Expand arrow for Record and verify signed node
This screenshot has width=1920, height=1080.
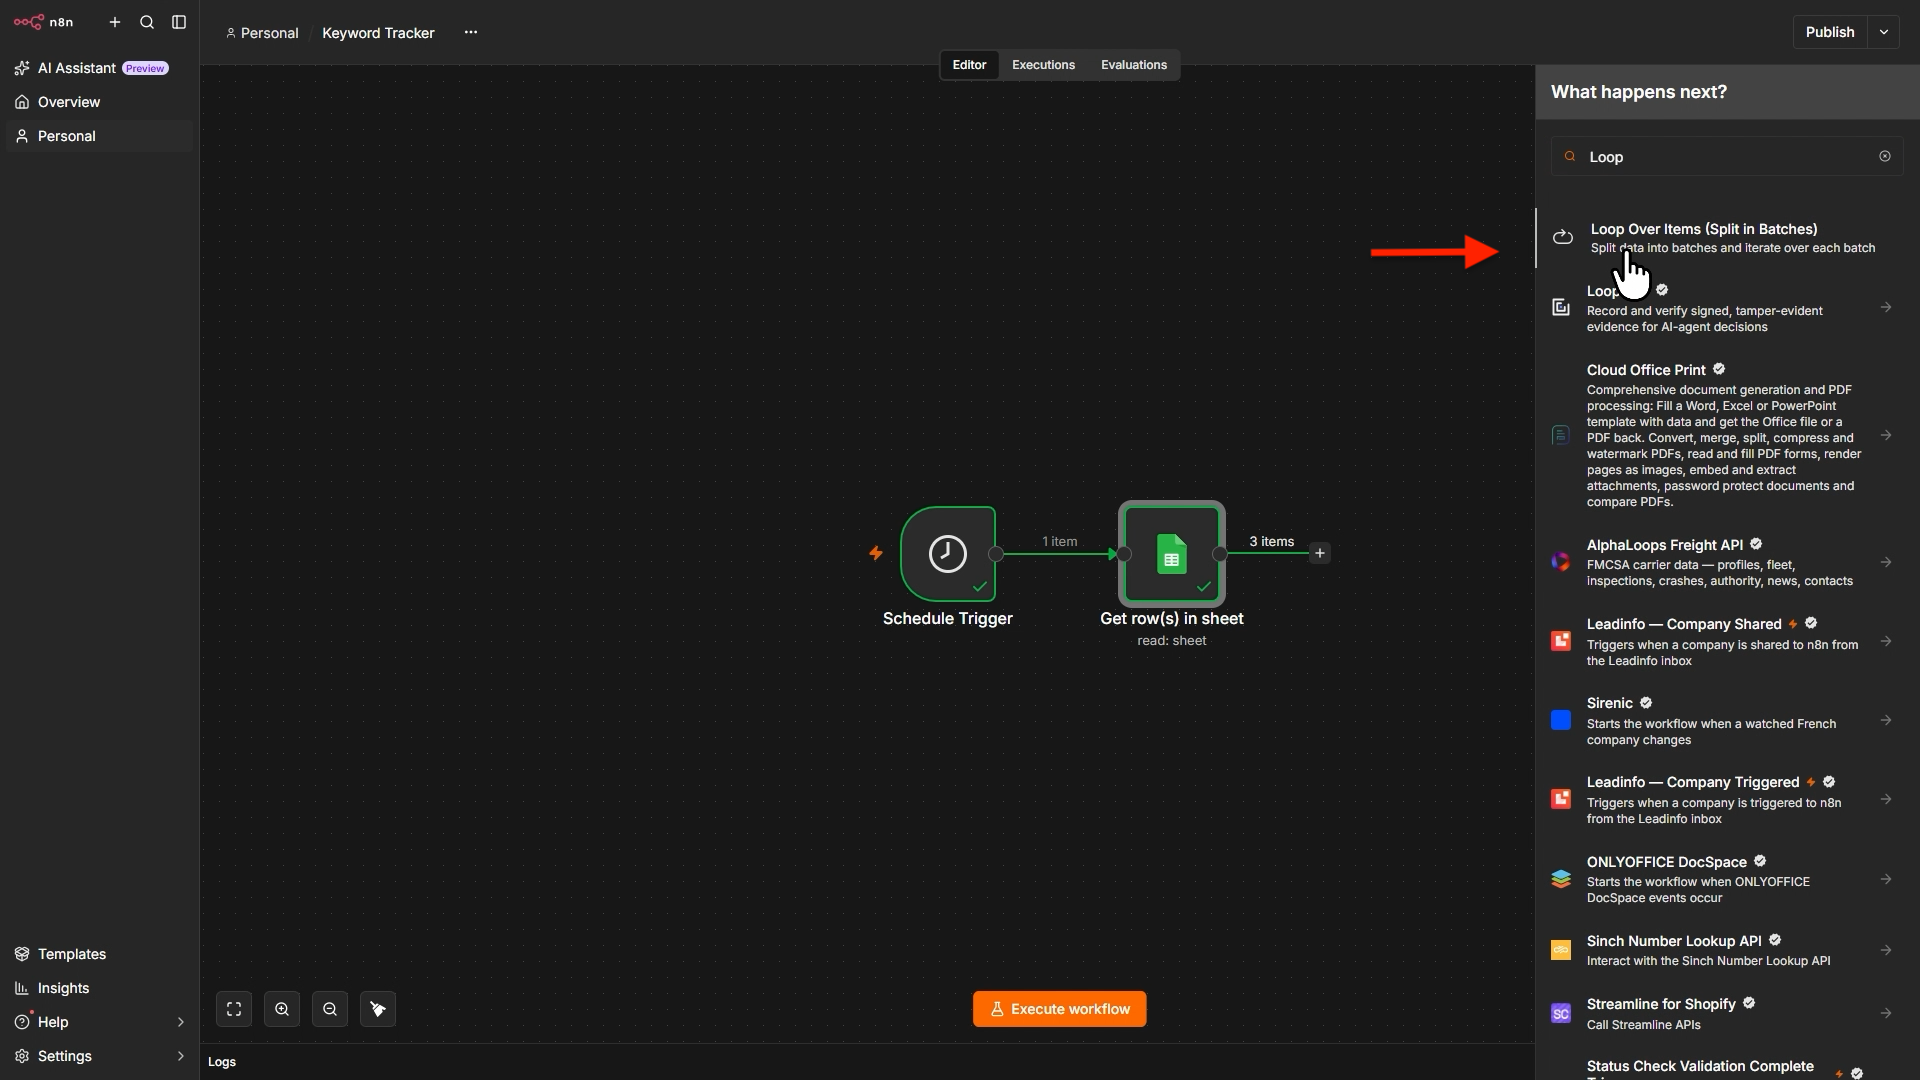tap(1886, 308)
